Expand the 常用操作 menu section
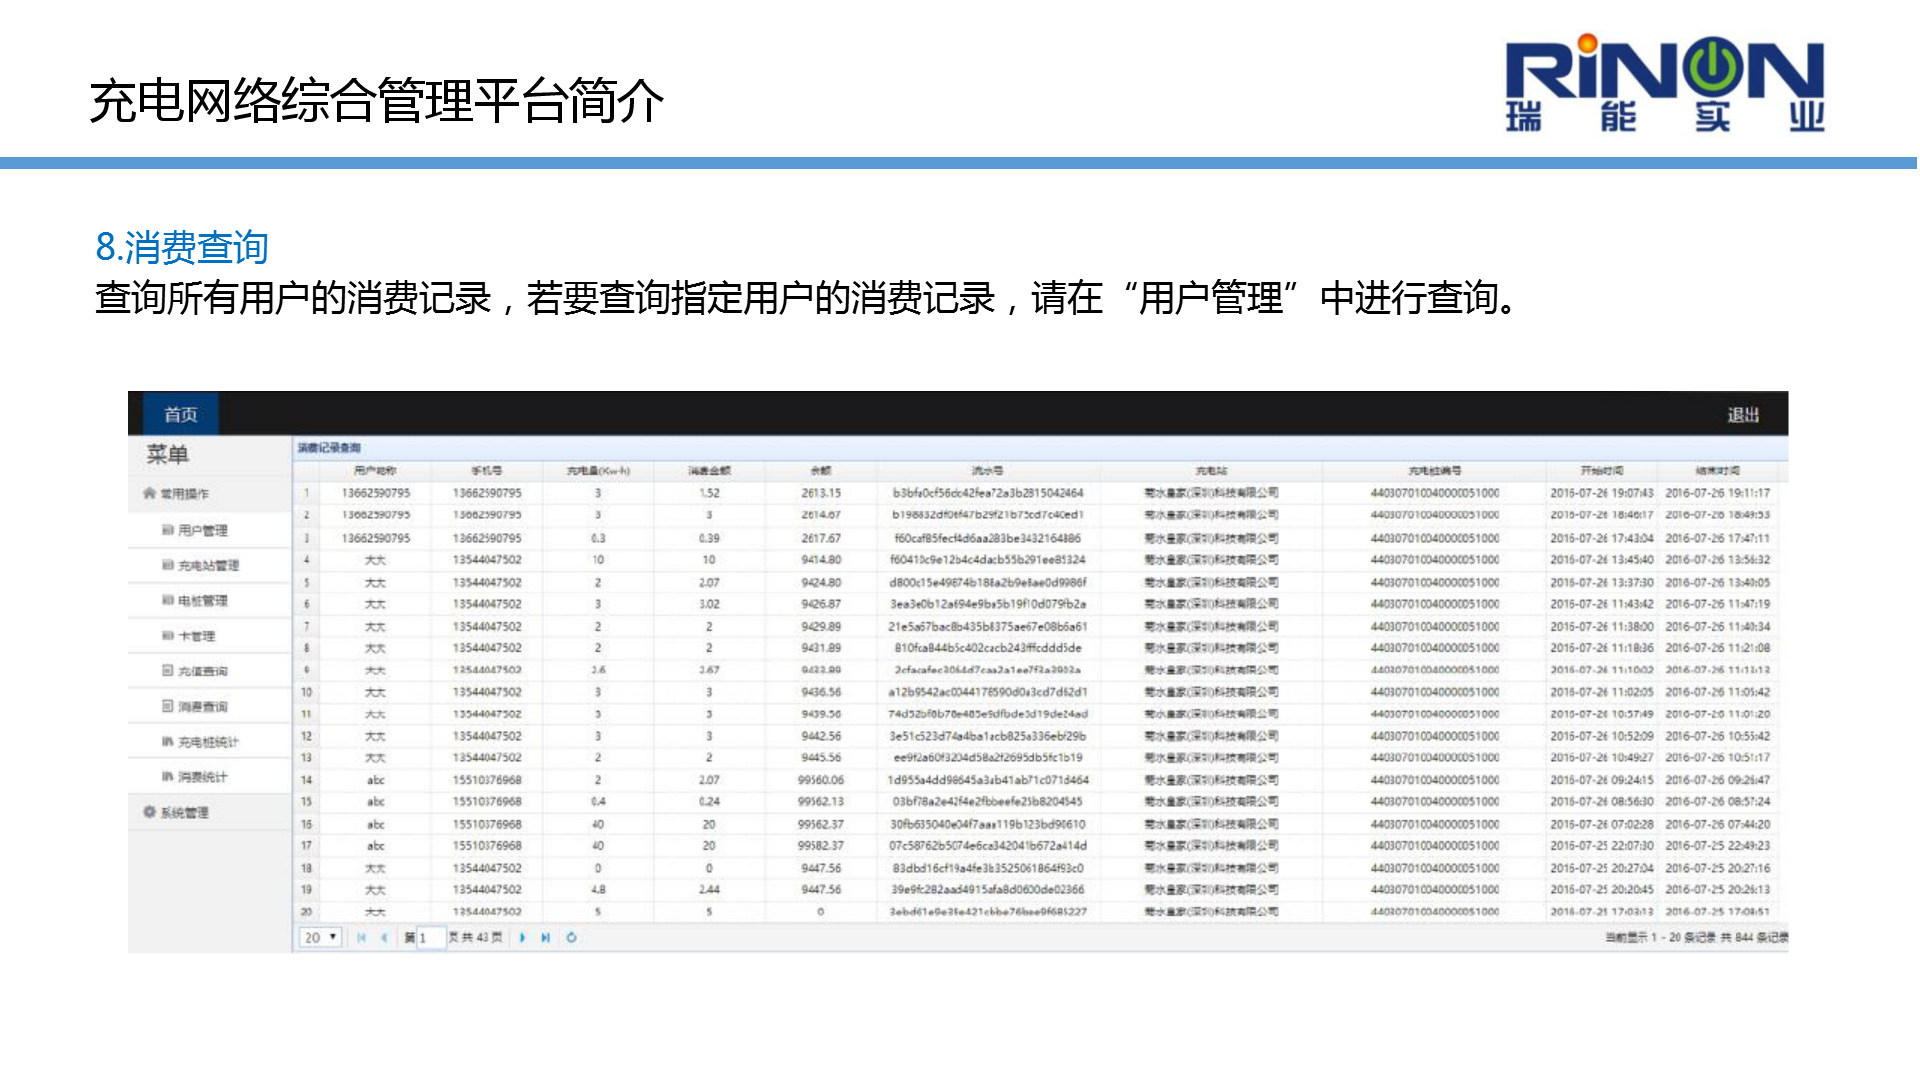 [183, 493]
